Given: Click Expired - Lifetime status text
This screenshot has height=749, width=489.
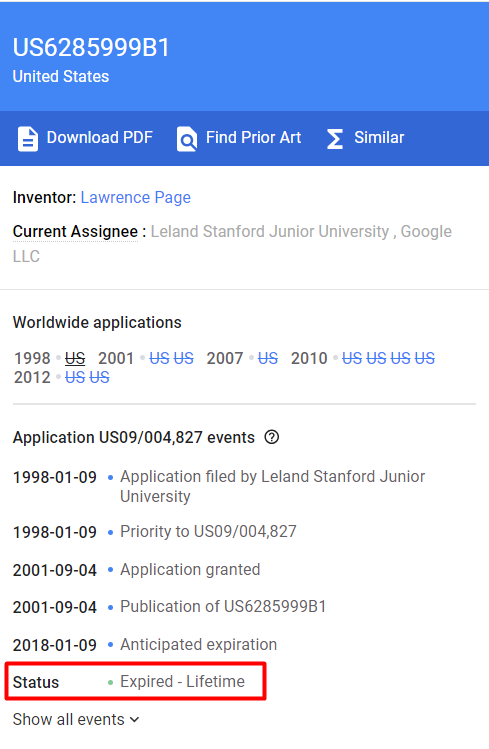Looking at the screenshot, I should [182, 681].
